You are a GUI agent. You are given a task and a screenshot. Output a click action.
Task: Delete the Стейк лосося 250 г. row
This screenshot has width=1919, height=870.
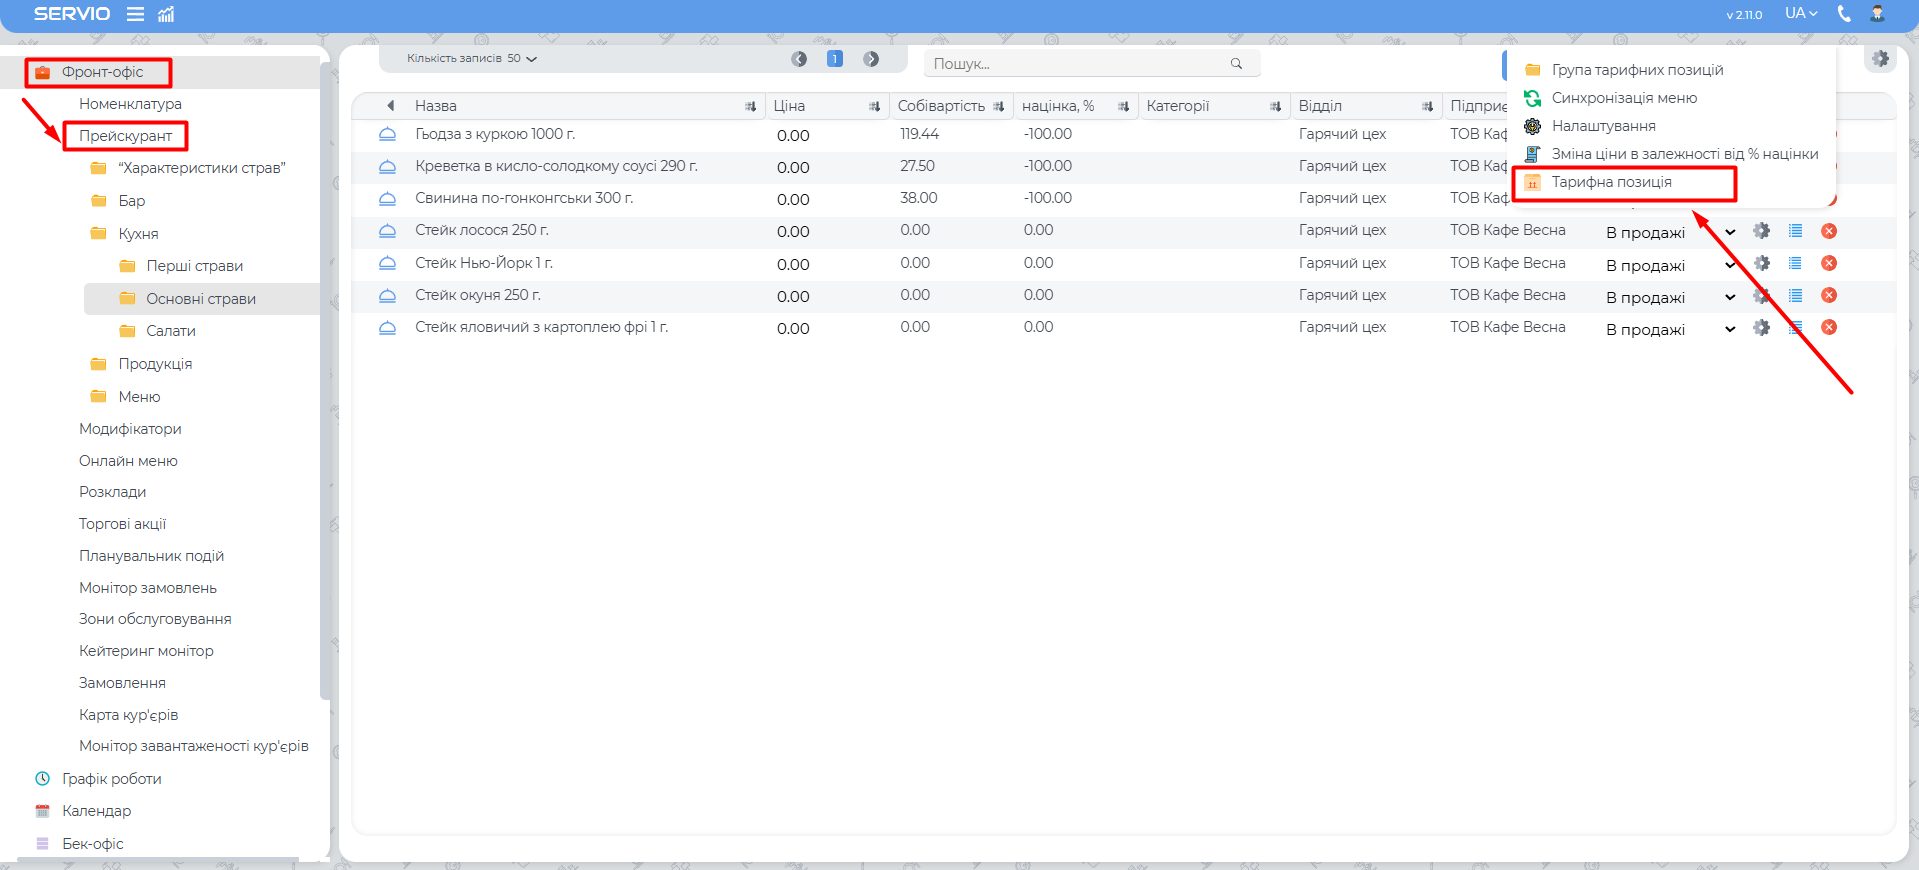point(1828,231)
